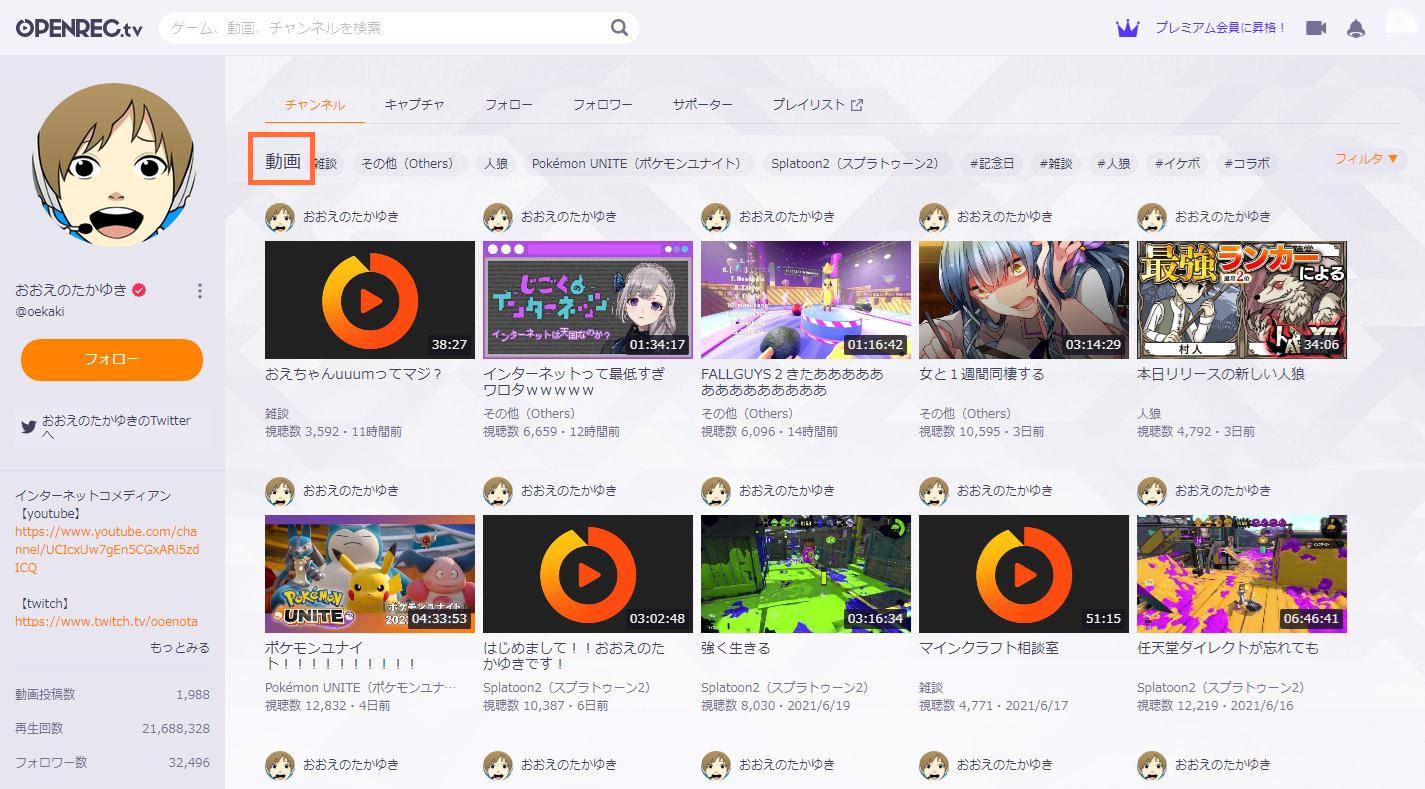Select the #人狼 tag chip
This screenshot has width=1425, height=789.
click(x=1113, y=164)
